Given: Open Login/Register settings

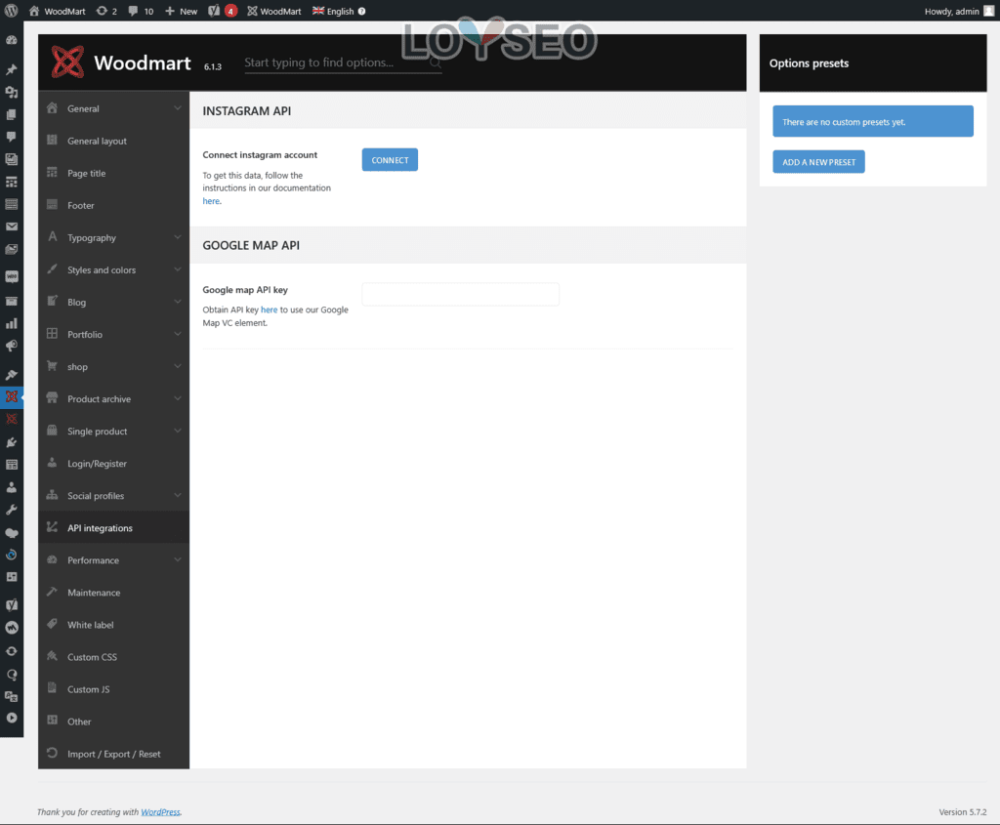Looking at the screenshot, I should [114, 464].
